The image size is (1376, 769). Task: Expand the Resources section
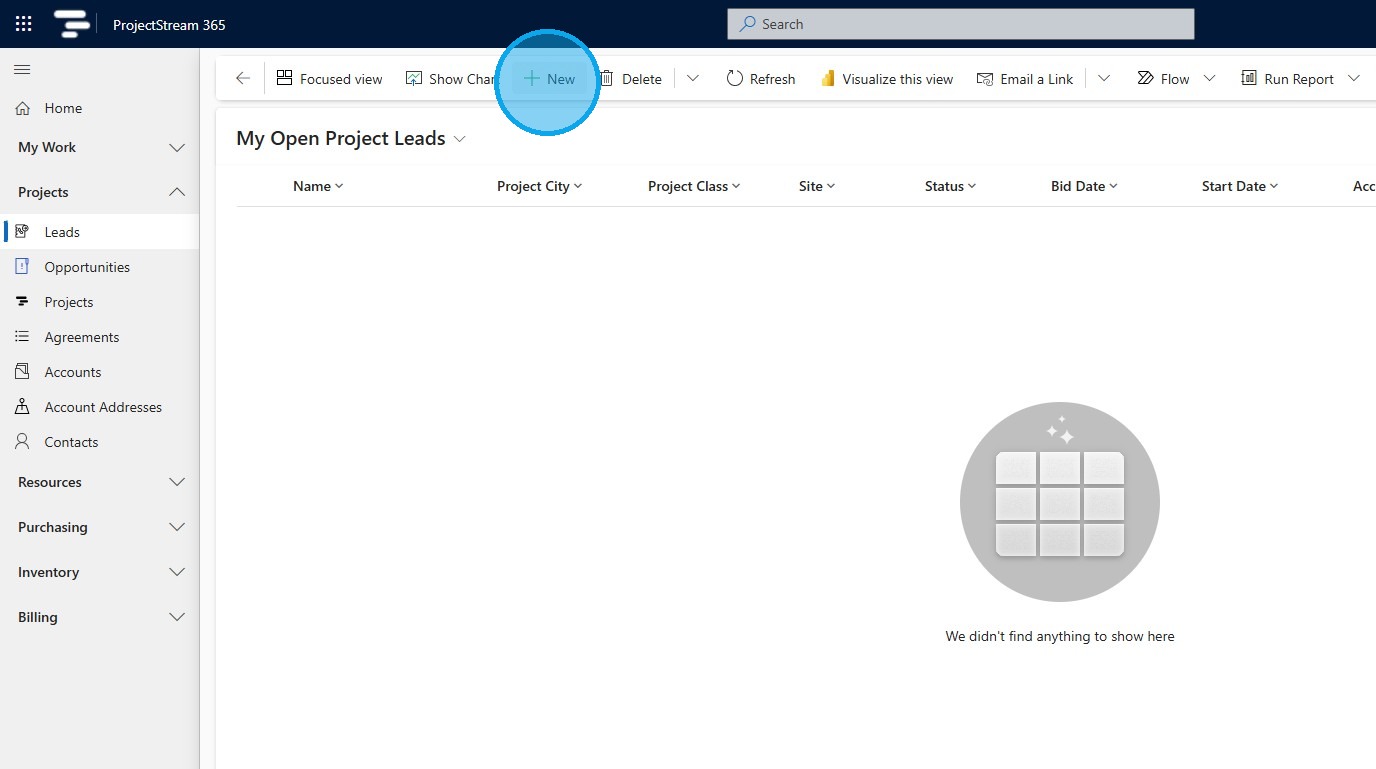[177, 482]
